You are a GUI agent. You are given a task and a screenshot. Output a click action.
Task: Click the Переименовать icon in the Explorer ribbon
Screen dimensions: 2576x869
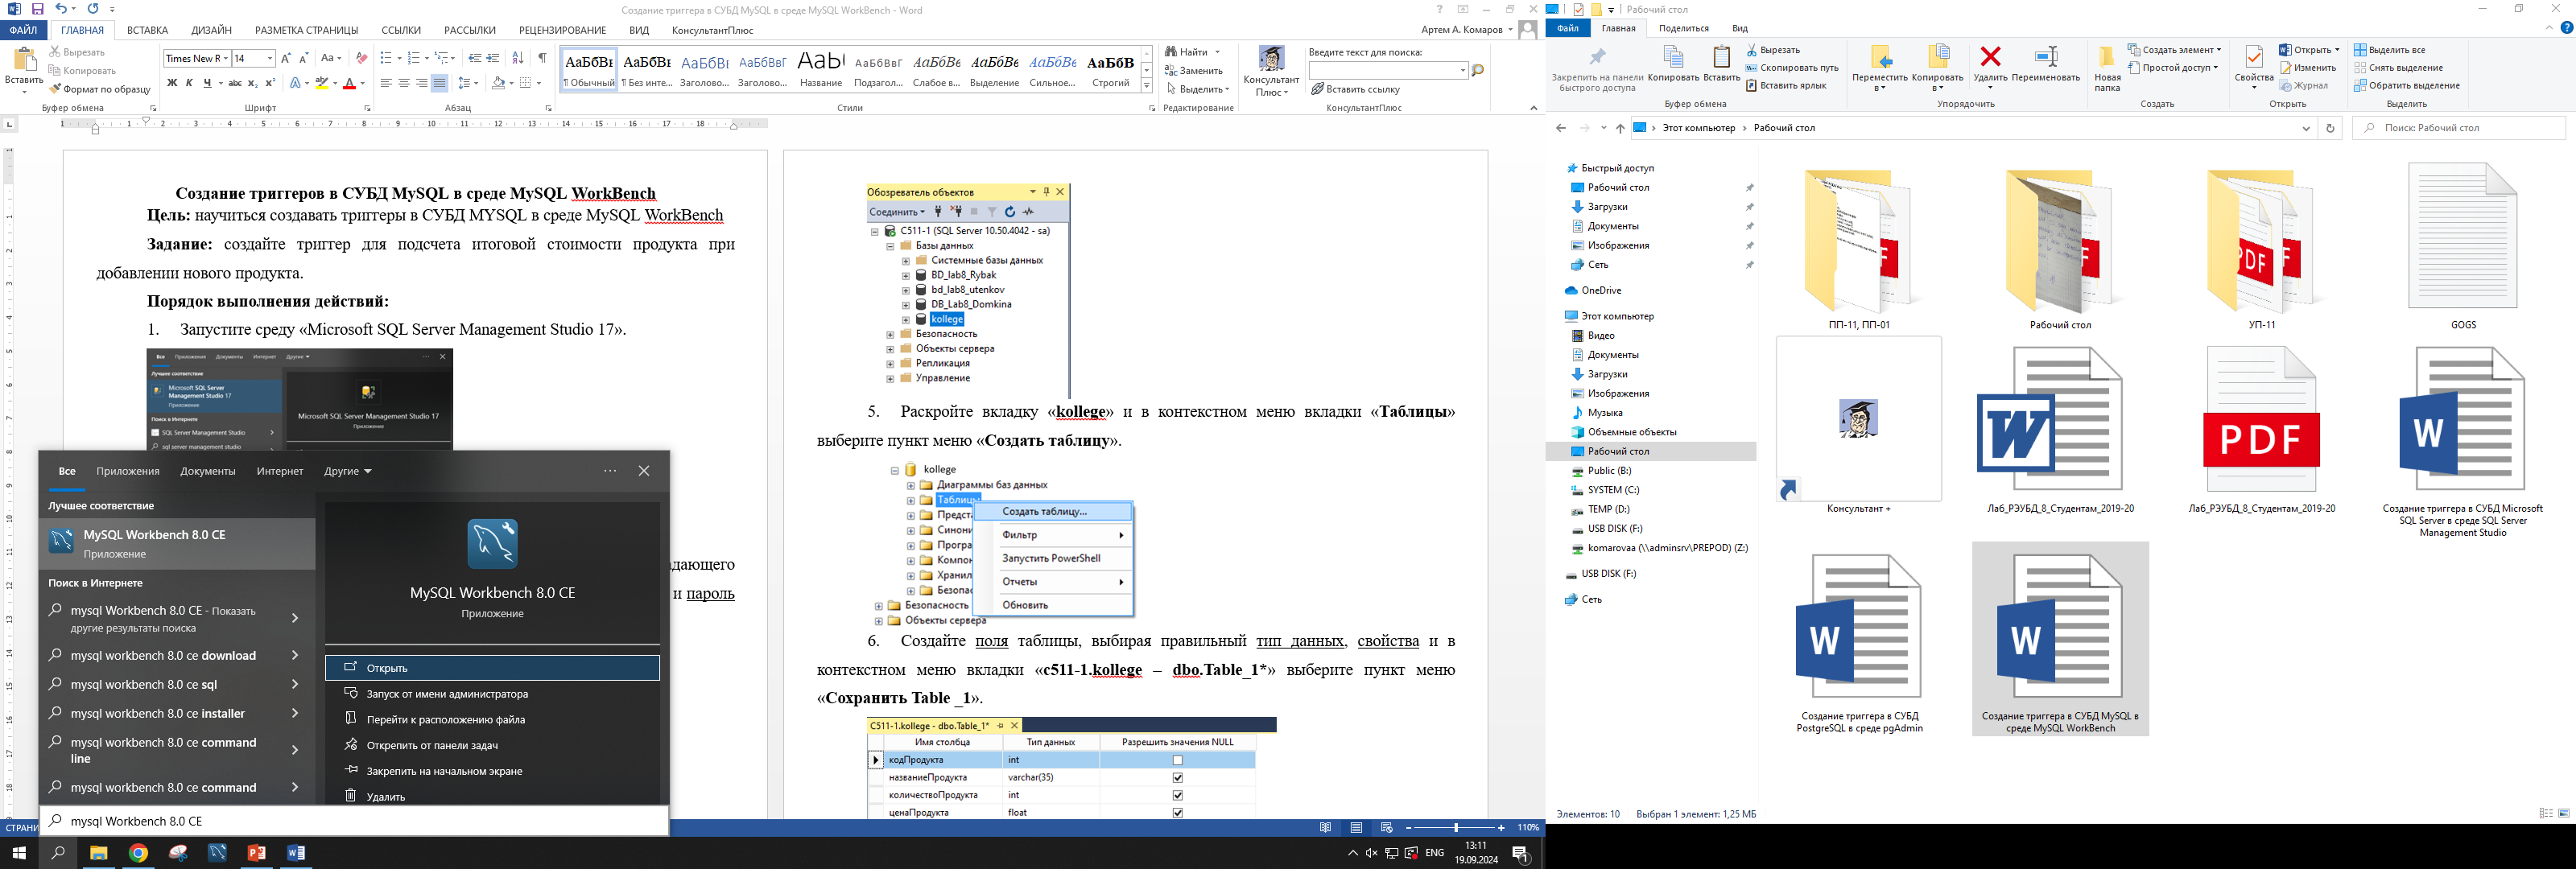click(x=2046, y=58)
